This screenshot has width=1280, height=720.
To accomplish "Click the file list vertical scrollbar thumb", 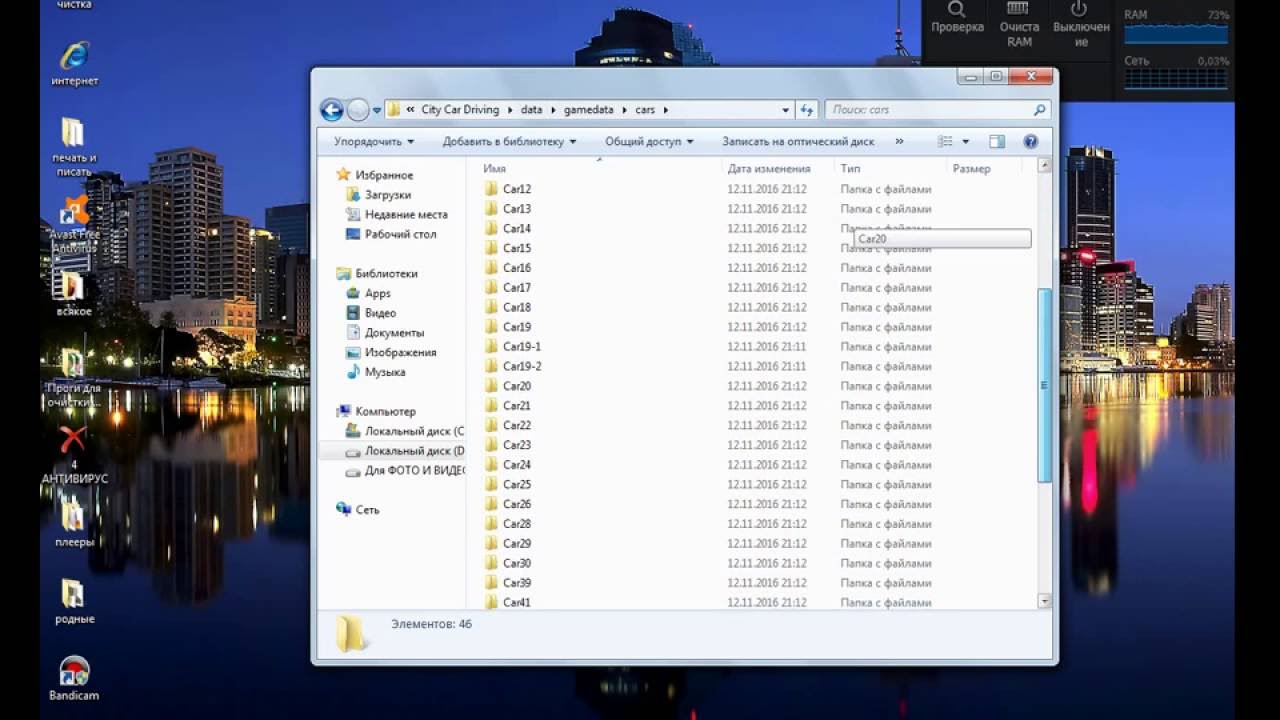I will [1045, 385].
